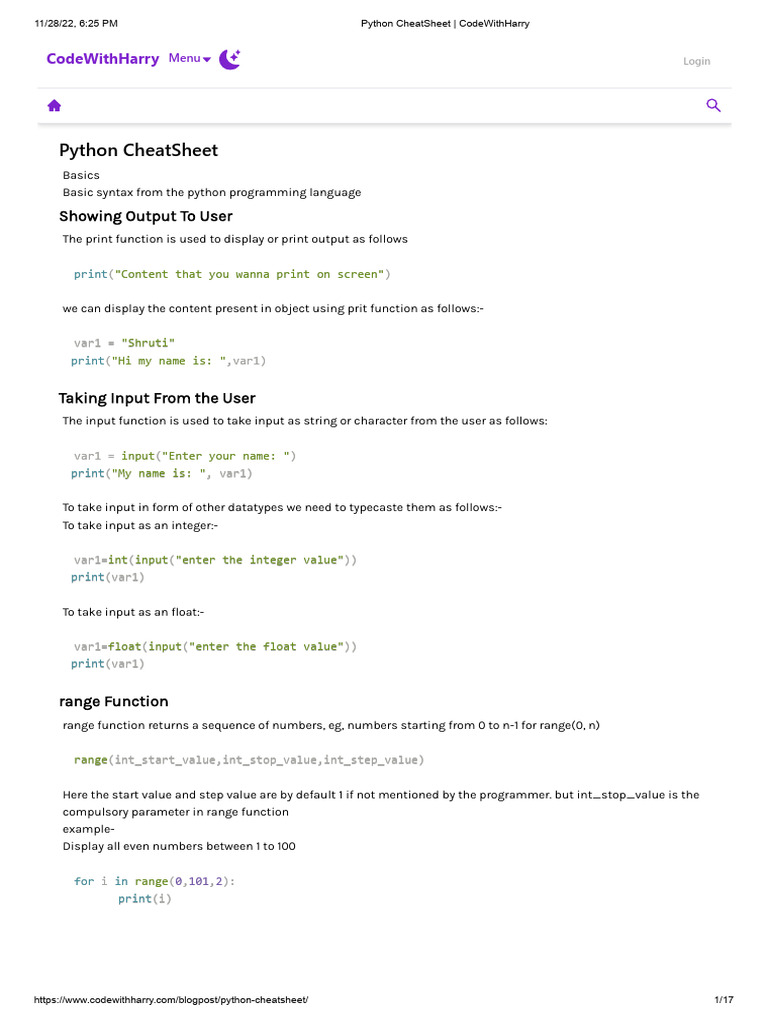The width and height of the screenshot is (768, 1024).
Task: Click the print Content code snippet
Action: 232,274
